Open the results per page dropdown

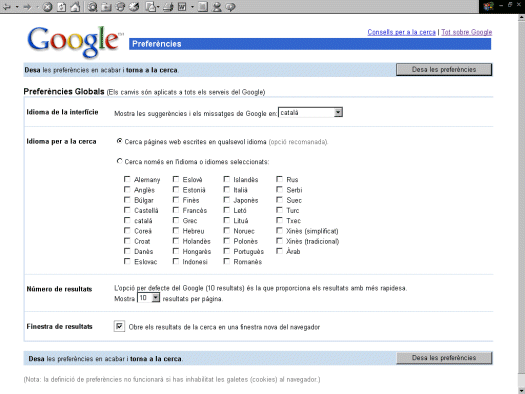click(x=149, y=298)
